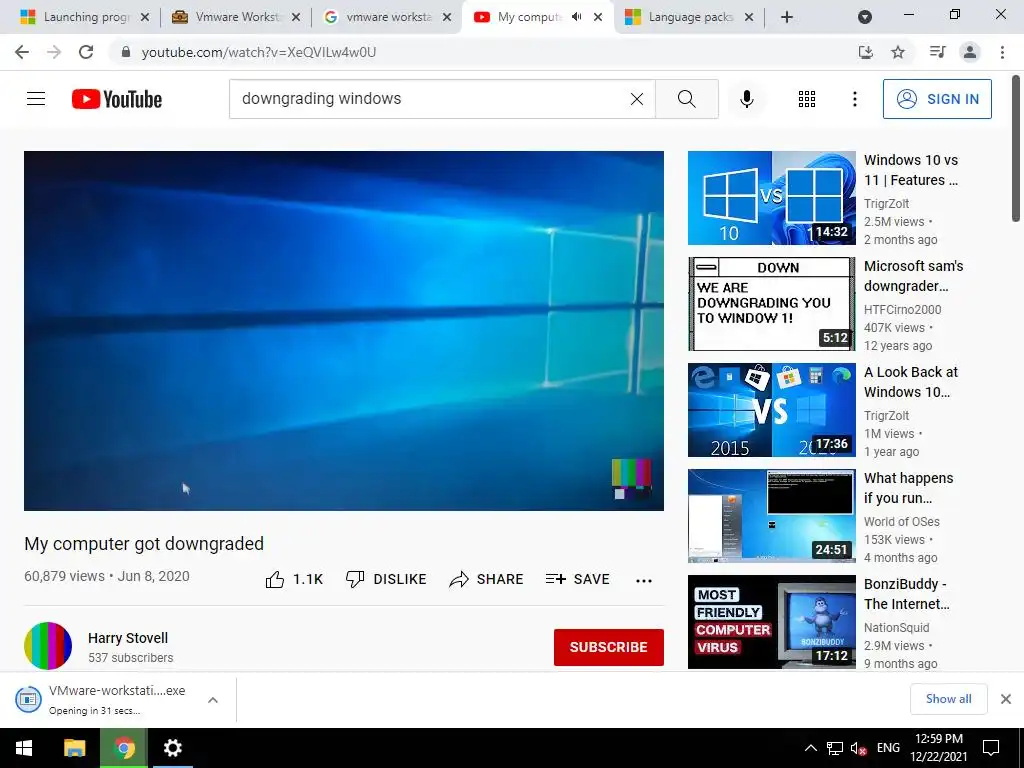Open ENG language indicator
The width and height of the screenshot is (1024, 768).
888,748
